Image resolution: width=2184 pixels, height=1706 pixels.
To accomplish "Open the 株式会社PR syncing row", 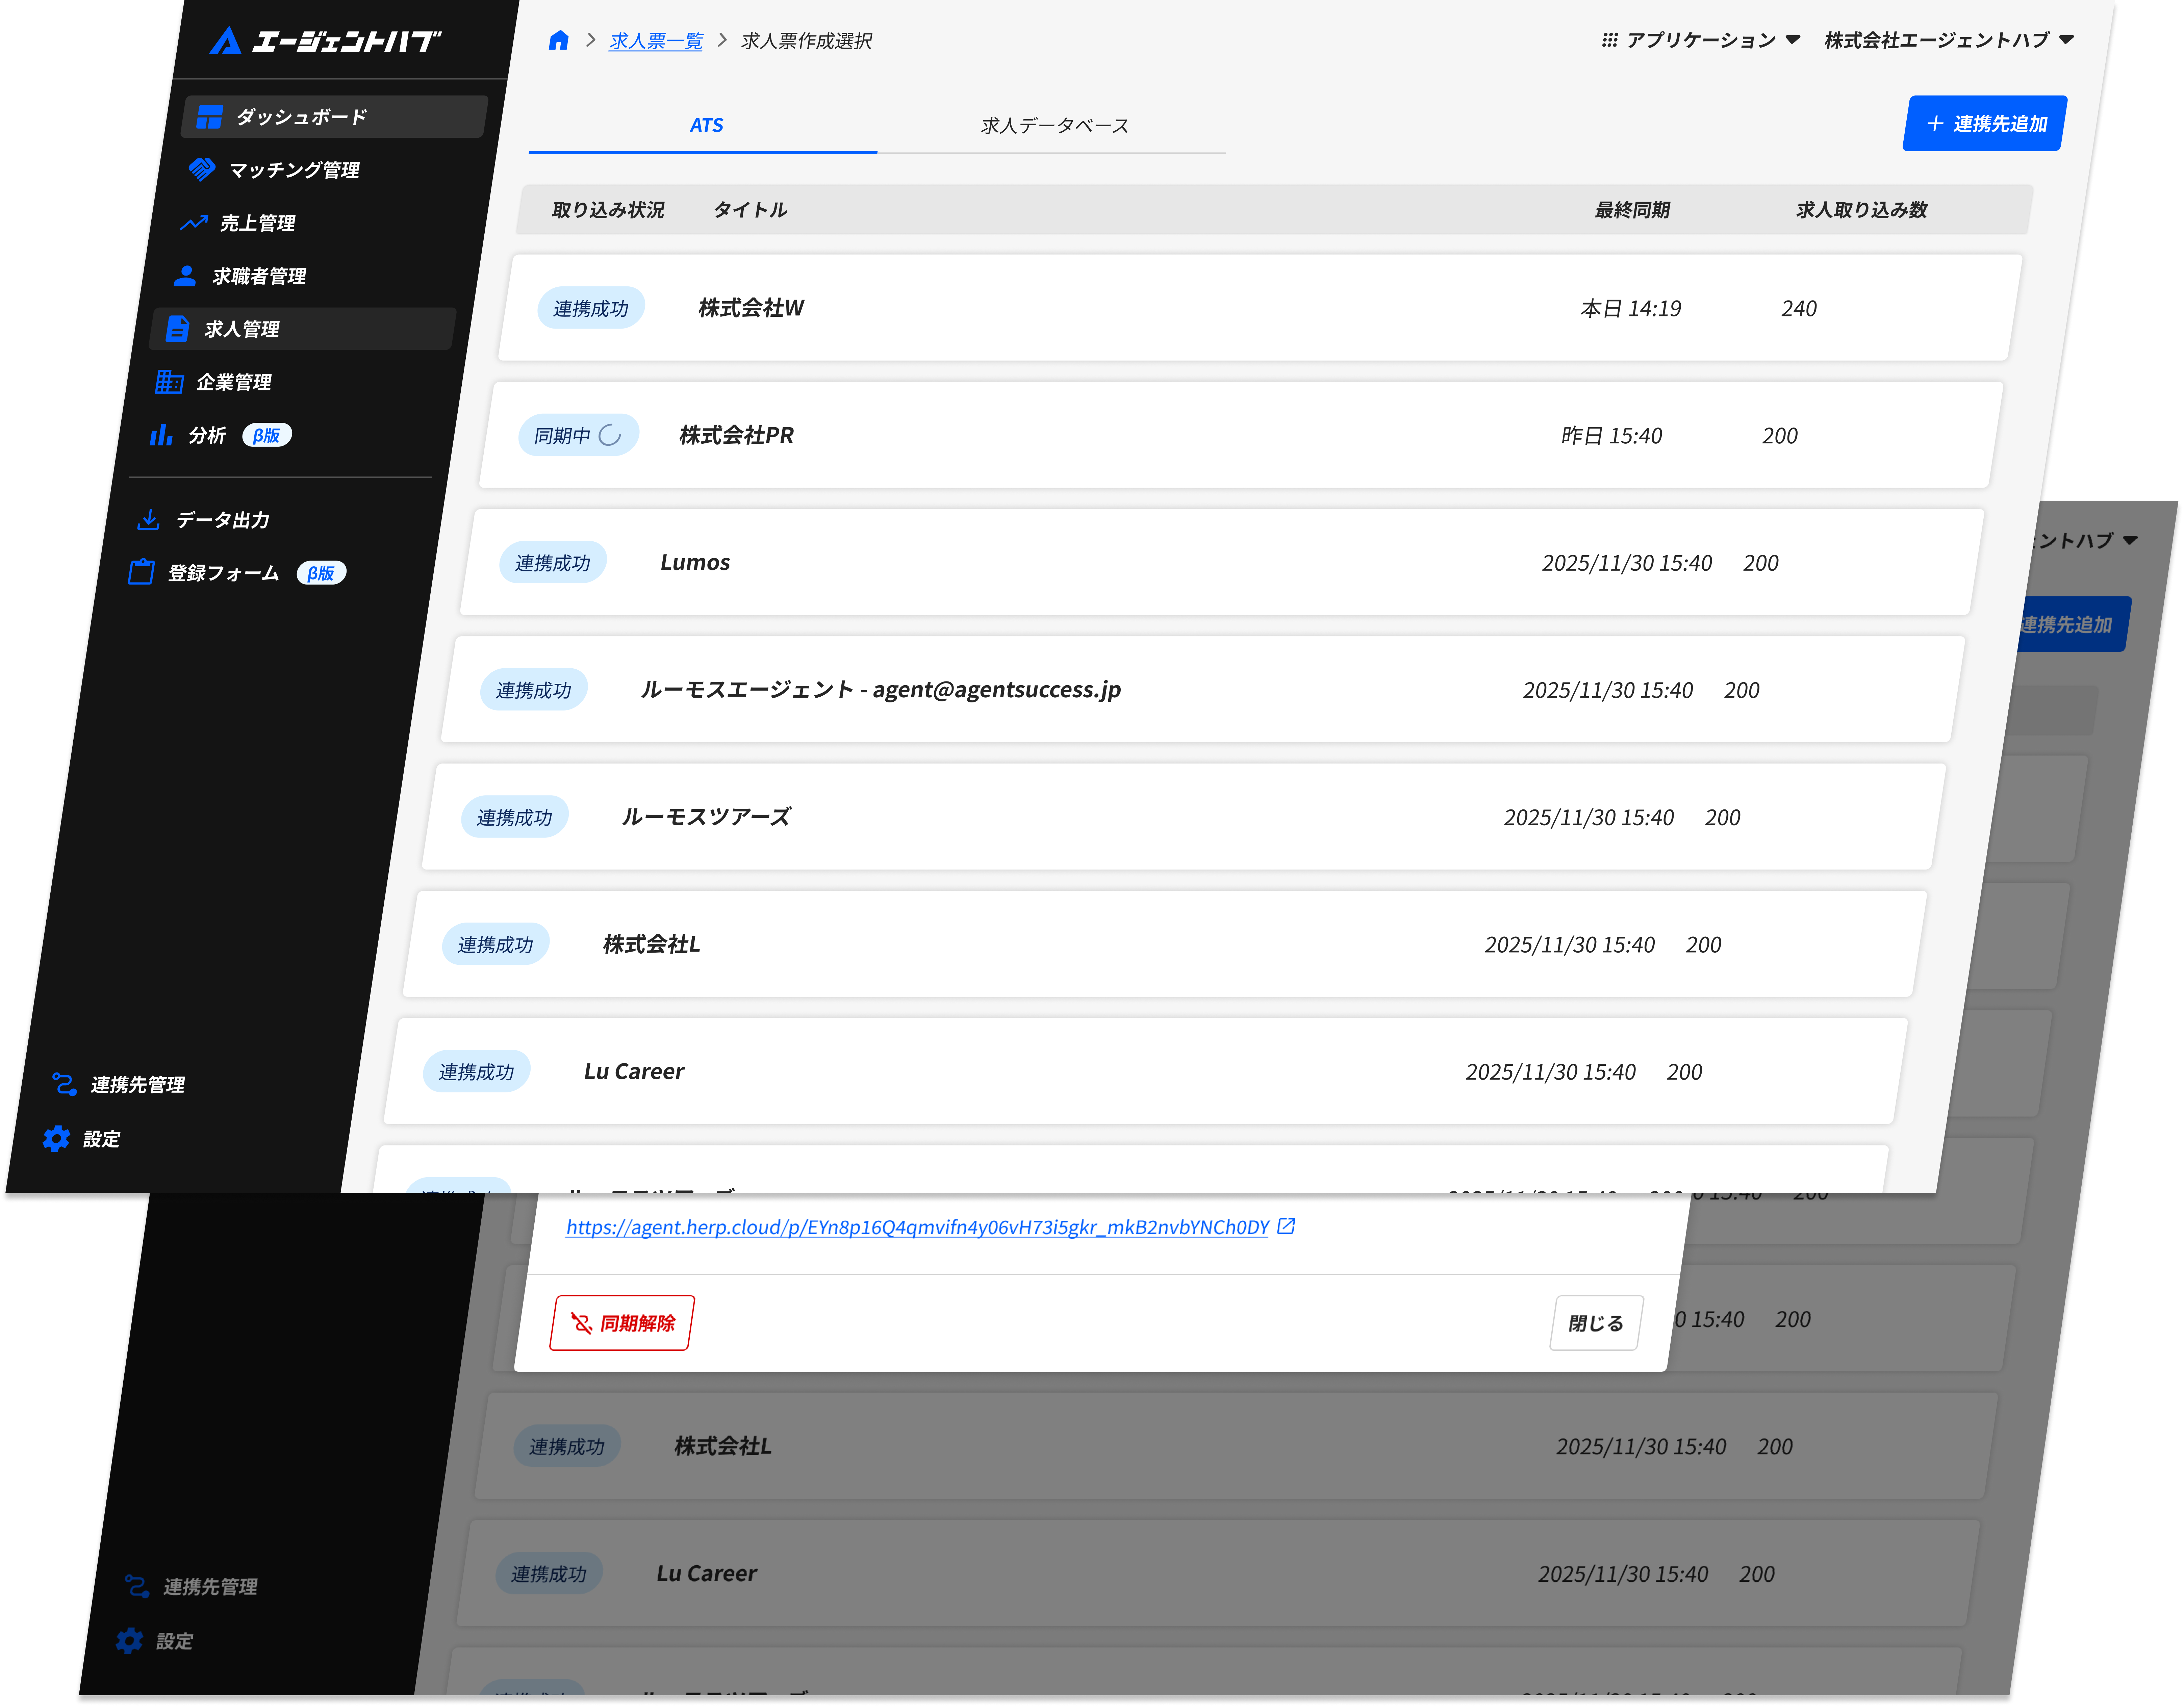I will [x=736, y=435].
